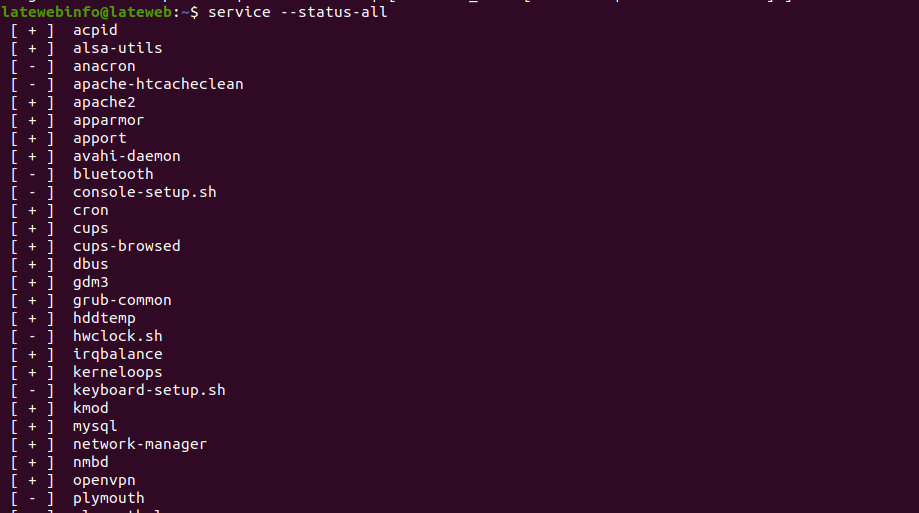This screenshot has height=513, width=919.
Task: Select the network-manager service text
Action: pos(140,444)
